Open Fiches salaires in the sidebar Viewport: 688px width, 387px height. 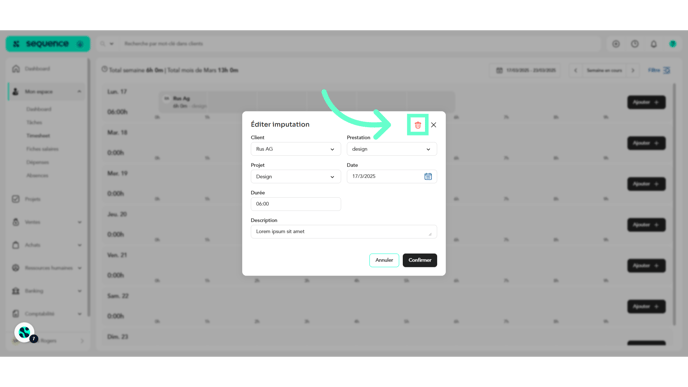(42, 149)
